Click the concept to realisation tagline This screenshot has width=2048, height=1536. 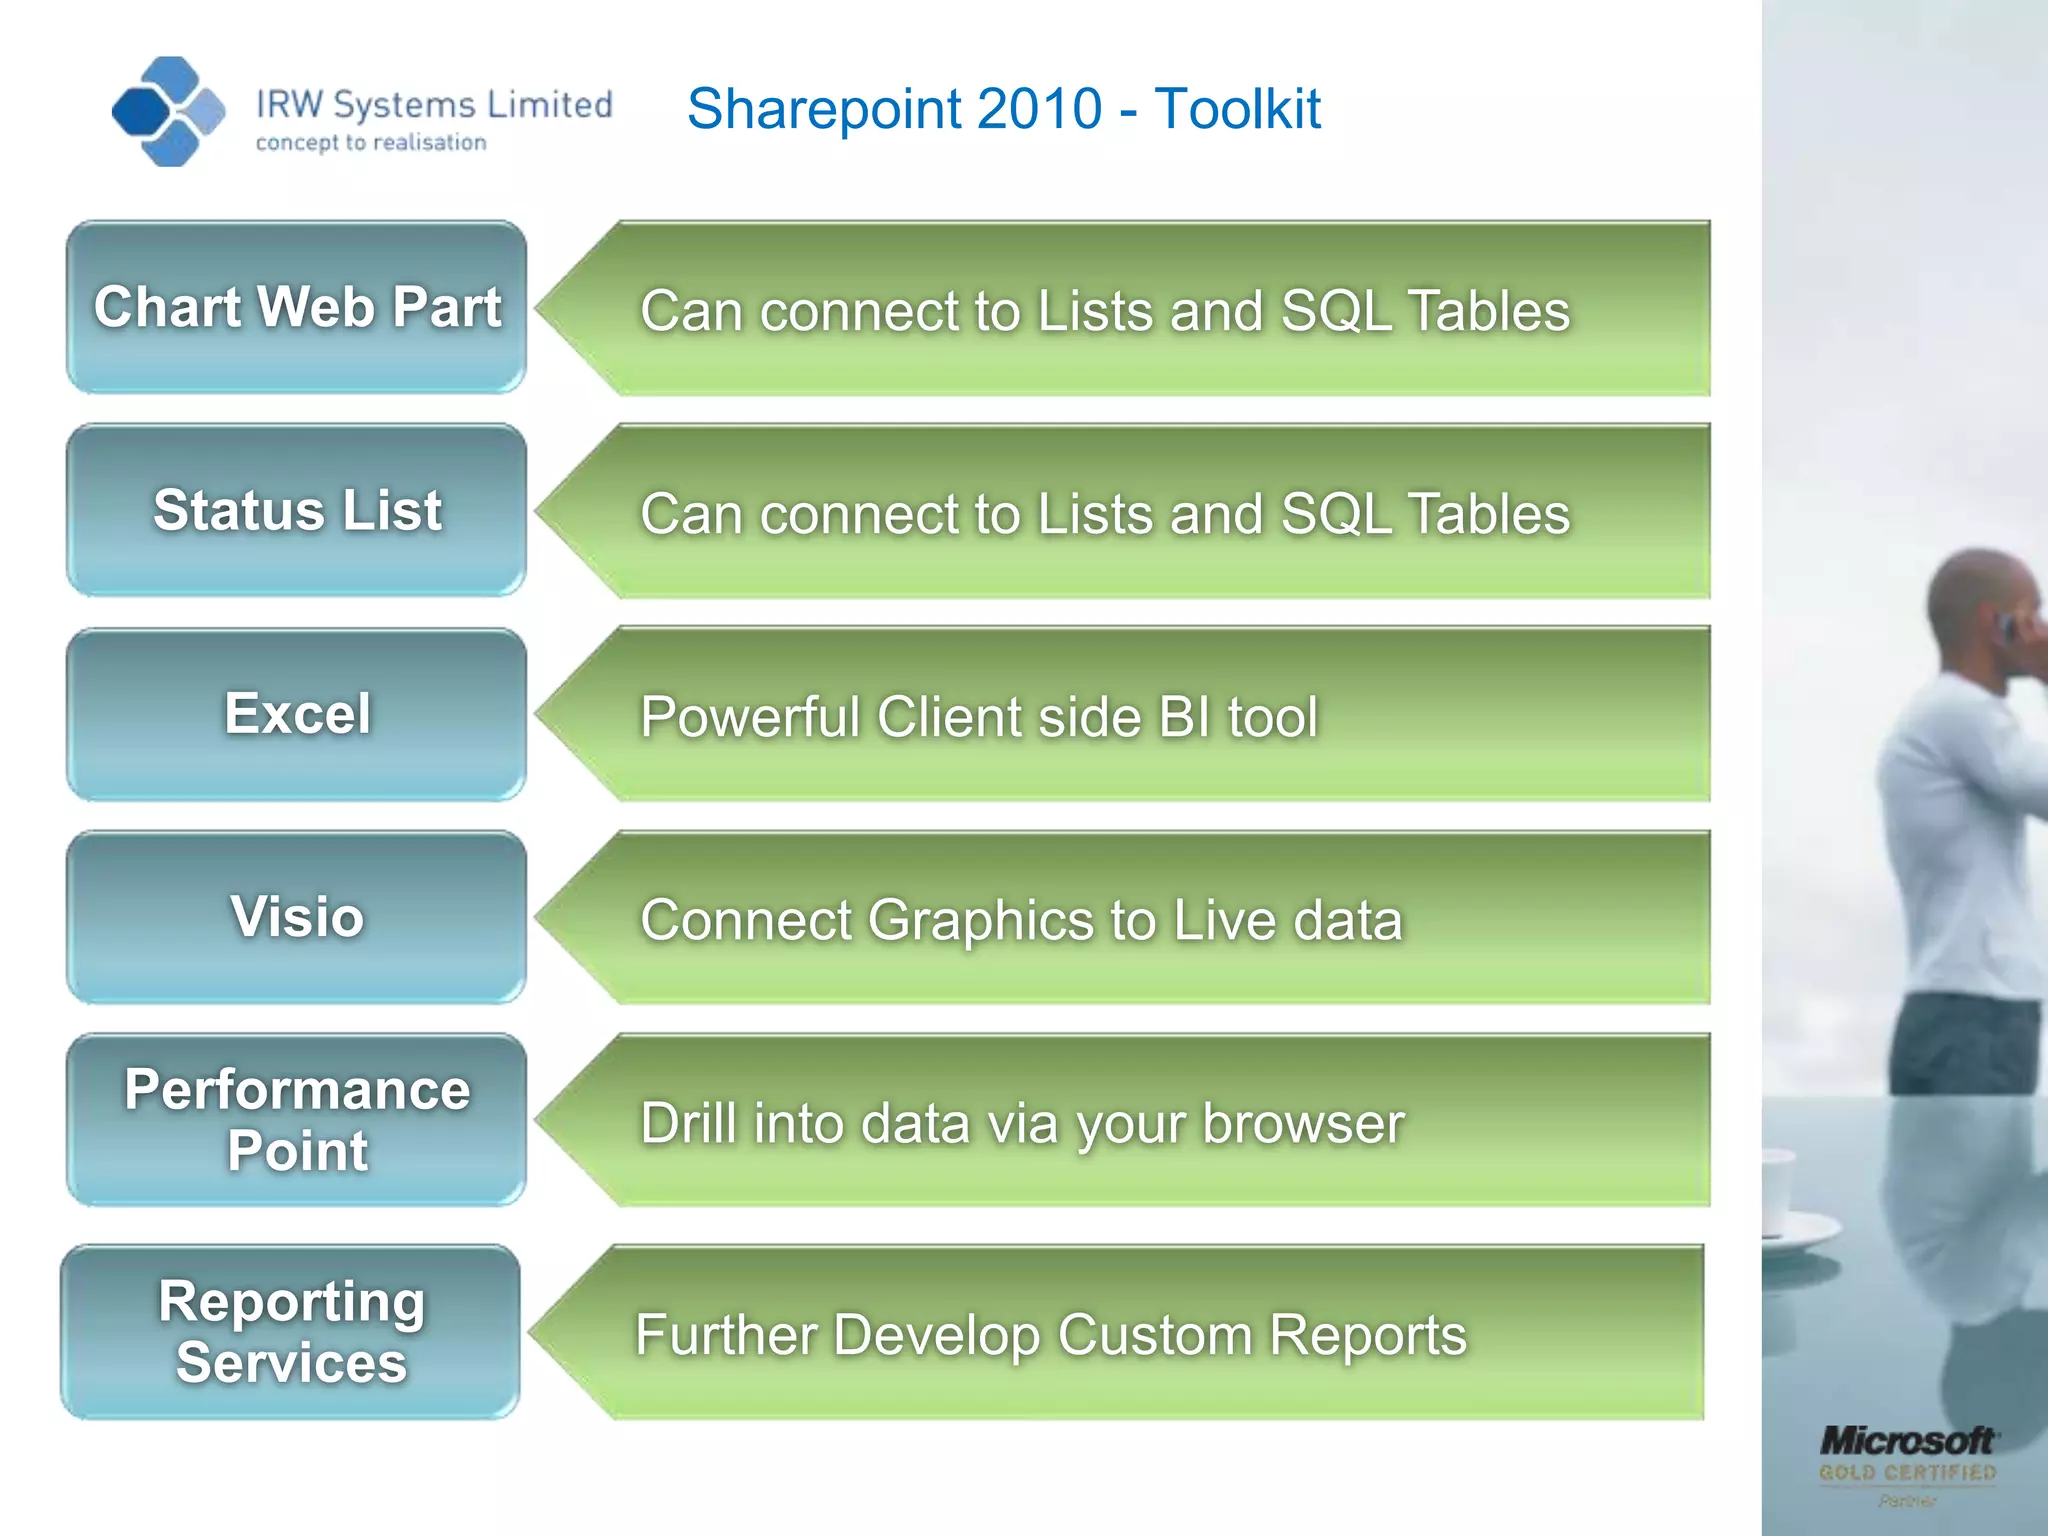371,143
